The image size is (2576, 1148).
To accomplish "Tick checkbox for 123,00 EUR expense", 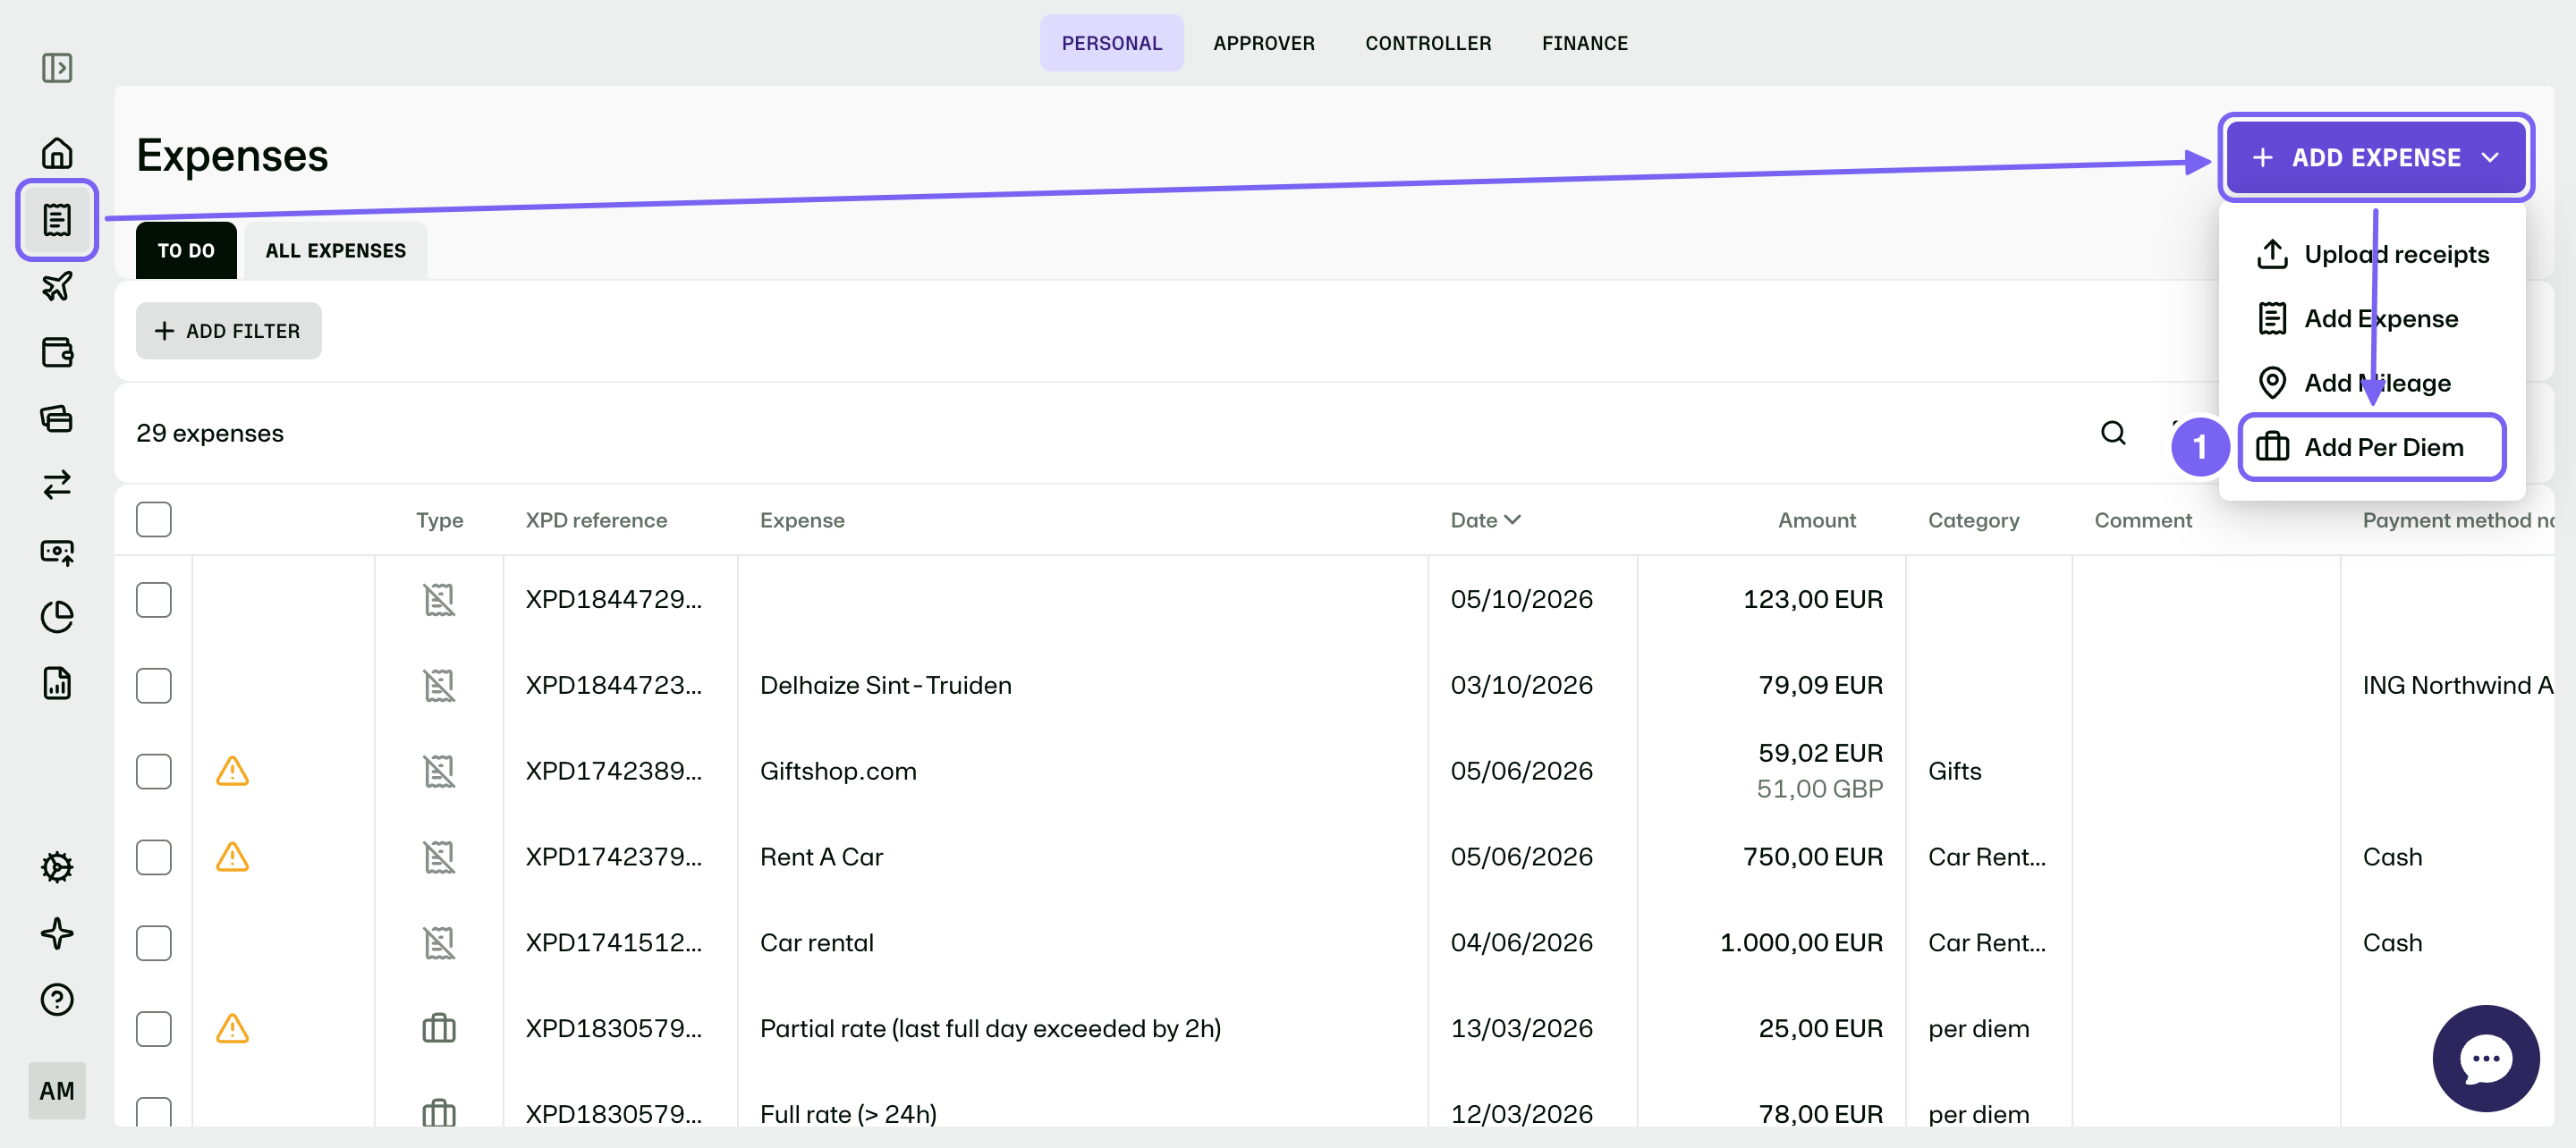I will coord(154,600).
